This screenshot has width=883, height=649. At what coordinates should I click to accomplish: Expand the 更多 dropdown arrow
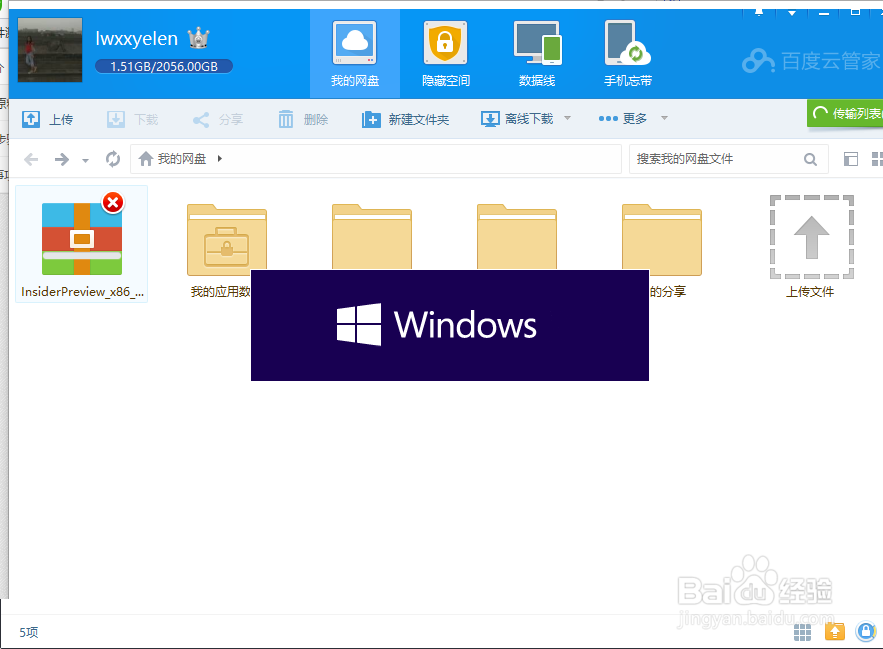(x=665, y=118)
